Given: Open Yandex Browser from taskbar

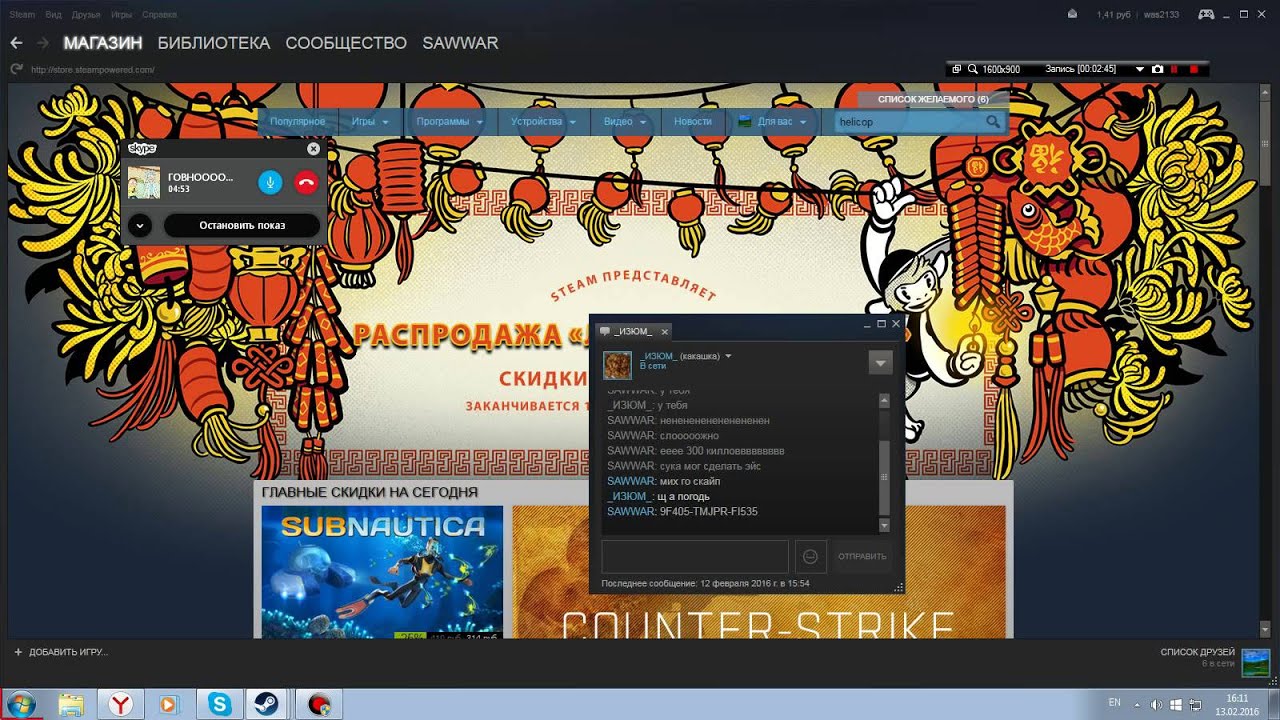Looking at the screenshot, I should pos(121,704).
